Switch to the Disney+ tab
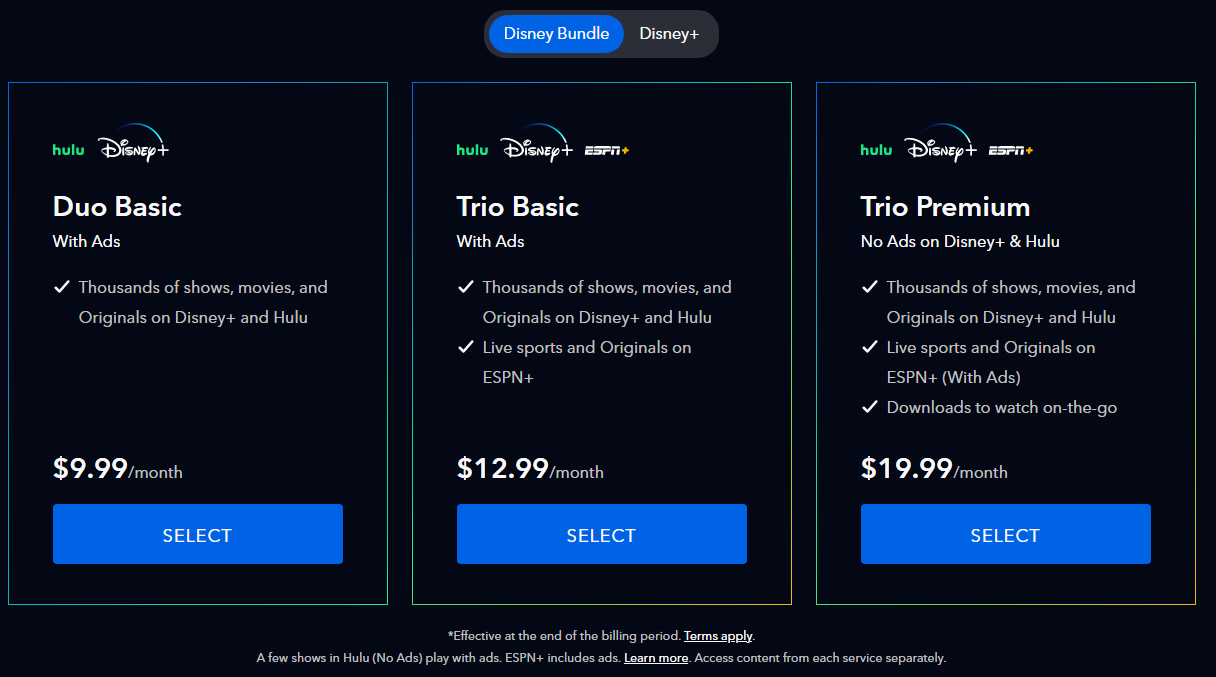 click(x=669, y=33)
